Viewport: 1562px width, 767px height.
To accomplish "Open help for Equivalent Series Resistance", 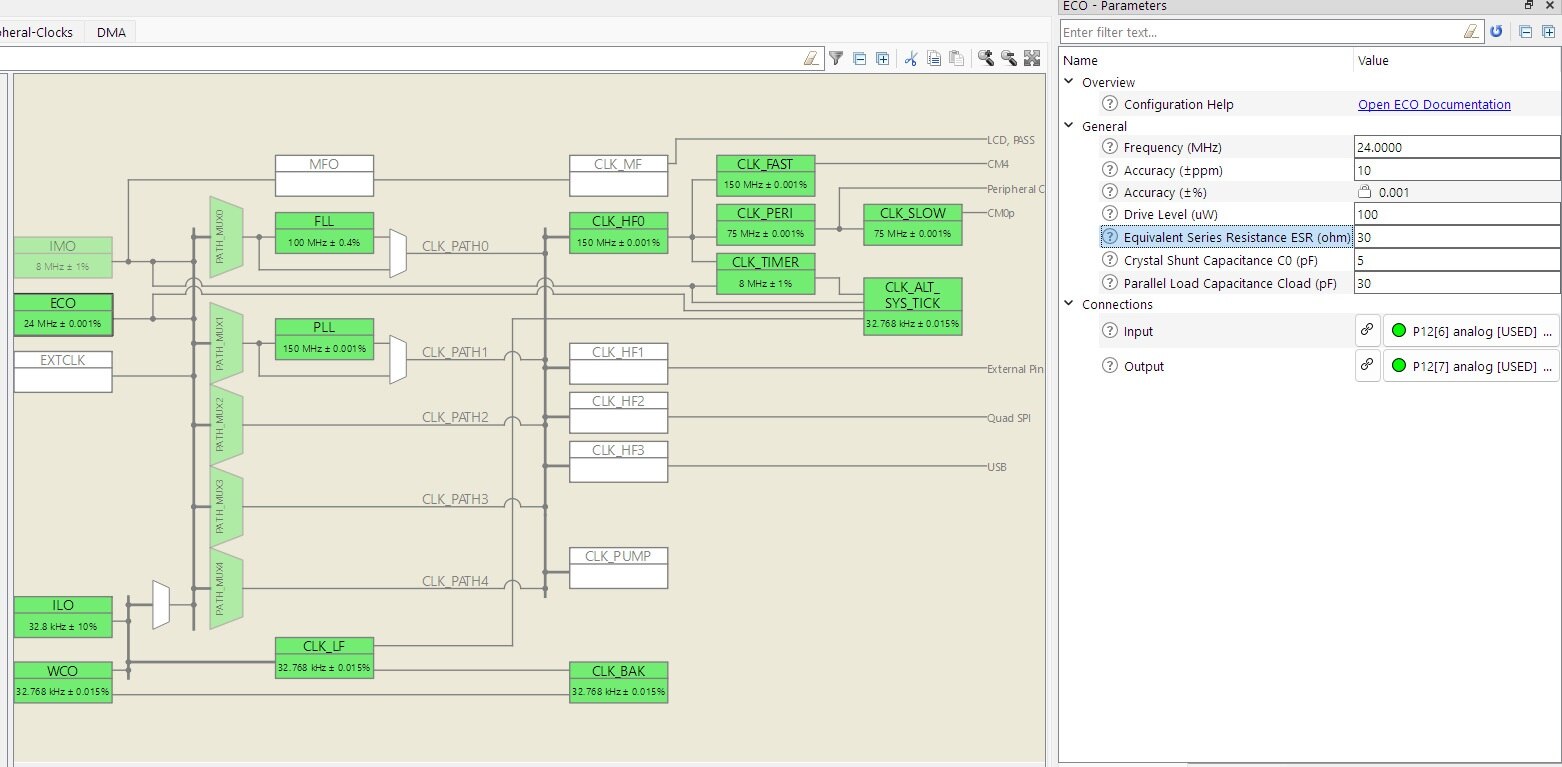I will tap(1109, 237).
